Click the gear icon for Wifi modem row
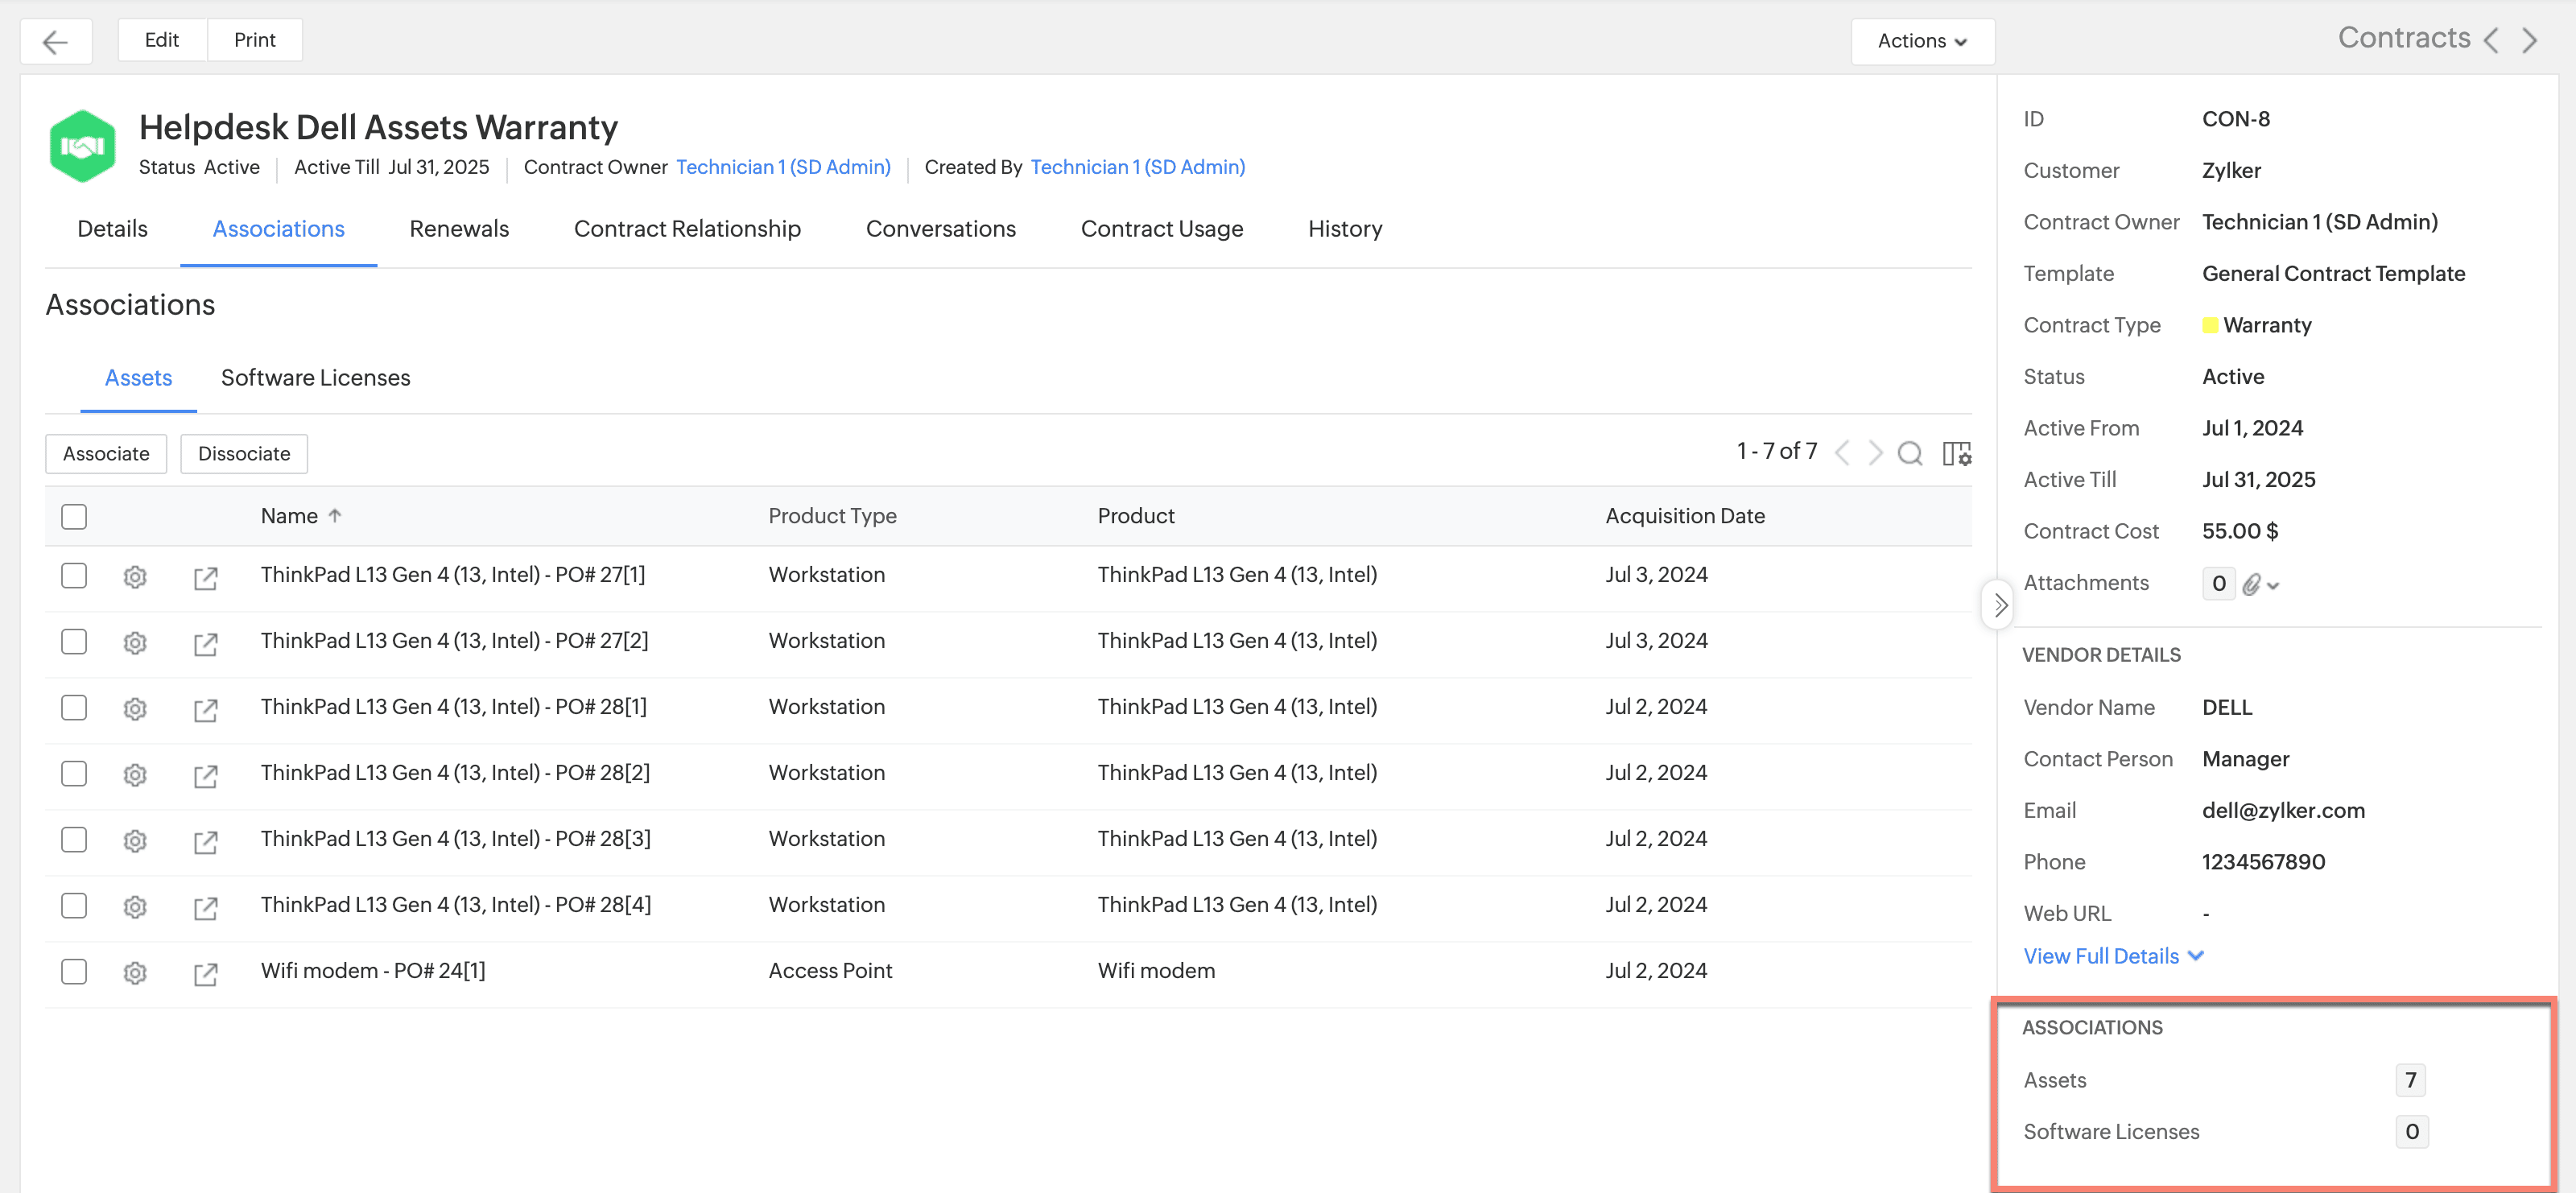This screenshot has width=2576, height=1193. click(x=135, y=972)
